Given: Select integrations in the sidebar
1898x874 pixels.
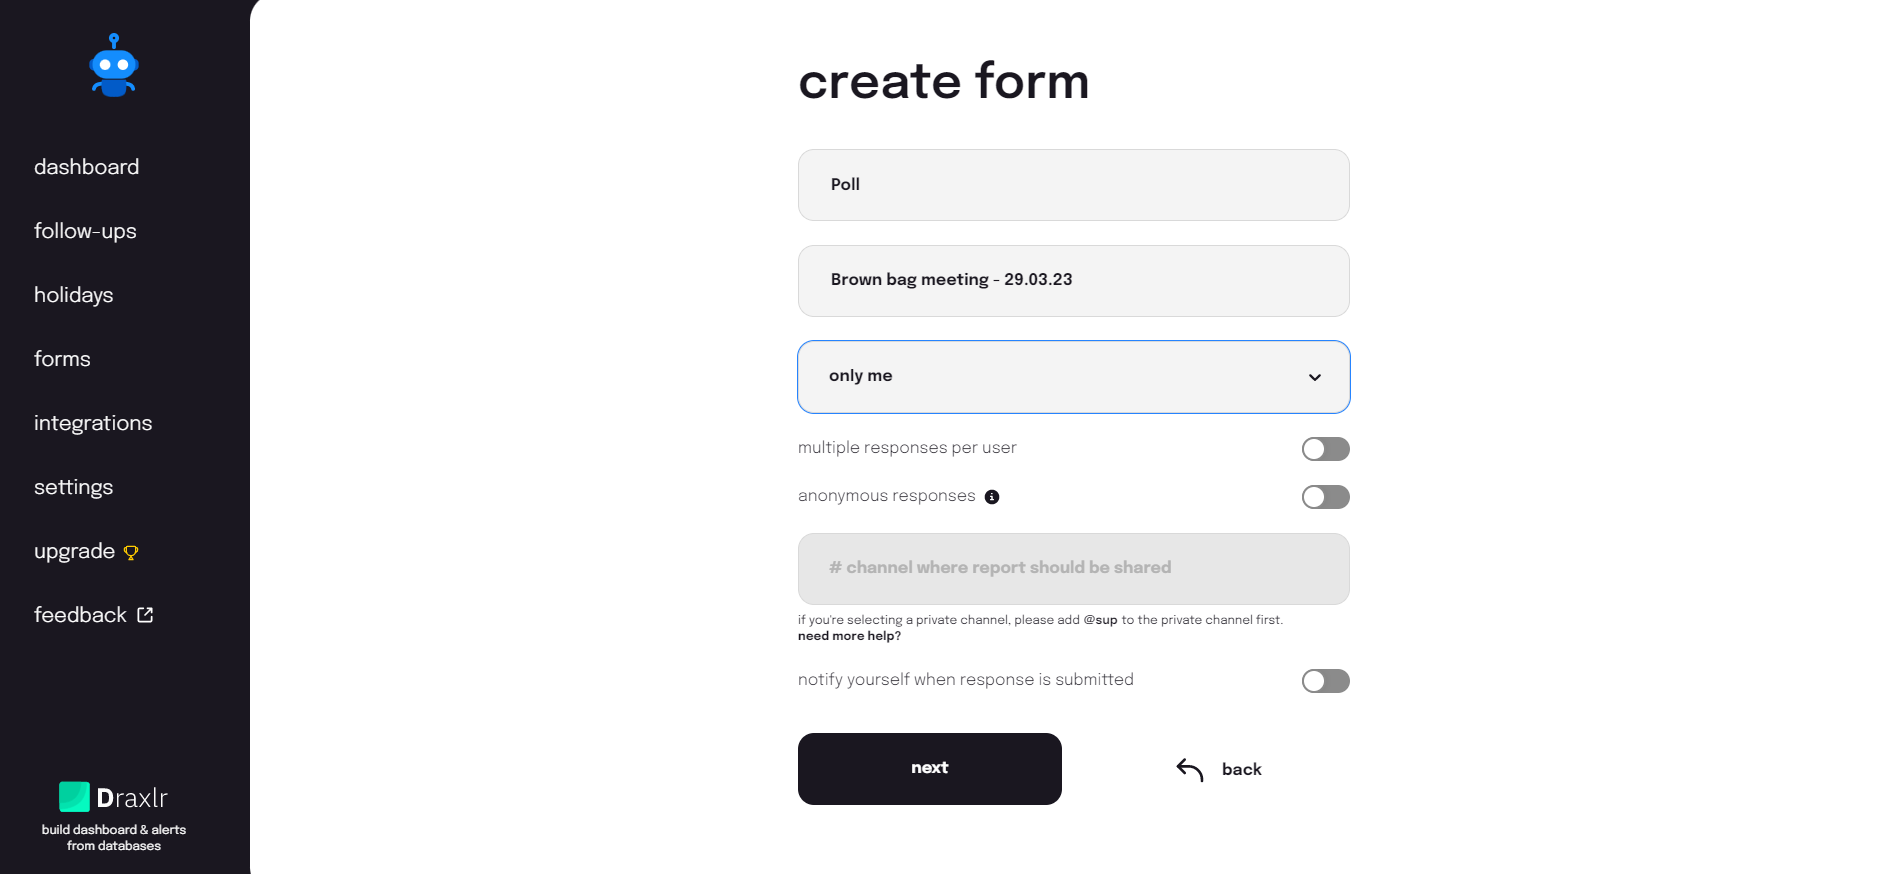Looking at the screenshot, I should coord(93,423).
